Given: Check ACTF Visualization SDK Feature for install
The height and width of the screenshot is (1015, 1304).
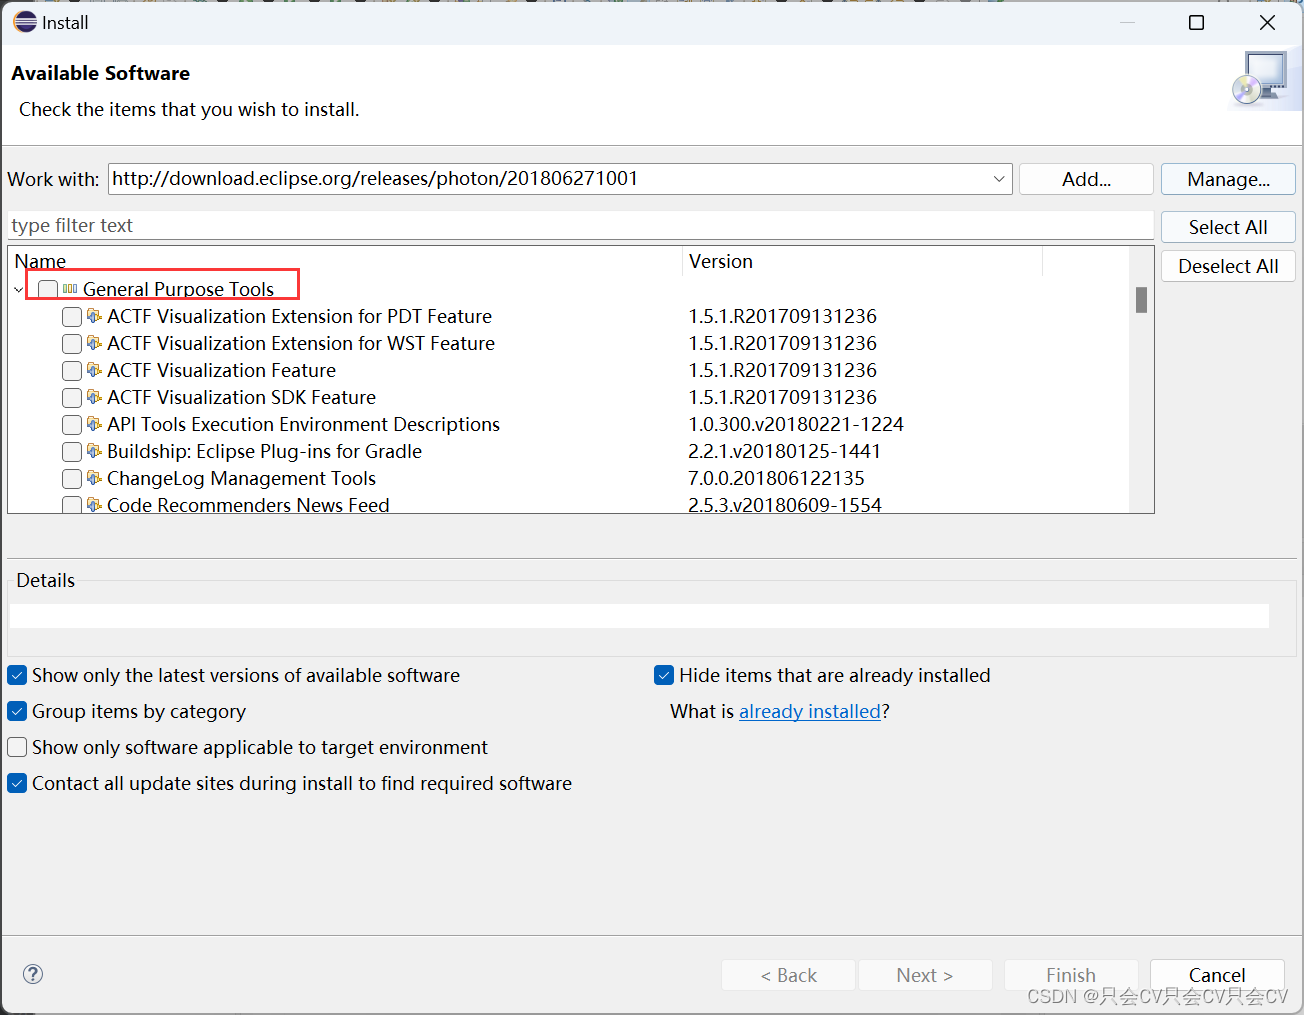Looking at the screenshot, I should (71, 397).
